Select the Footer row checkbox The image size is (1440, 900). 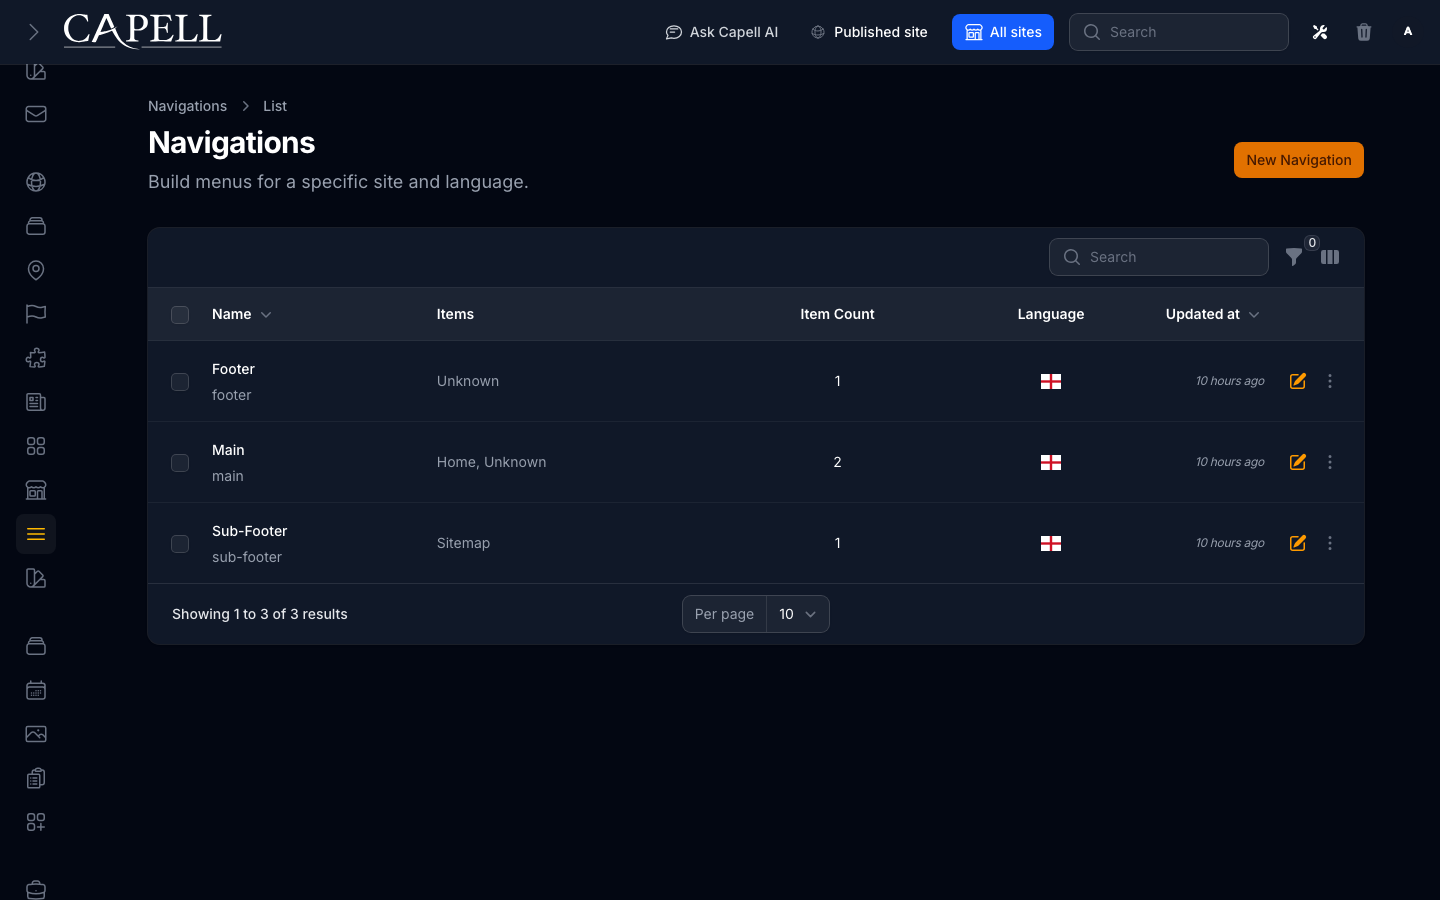(180, 382)
